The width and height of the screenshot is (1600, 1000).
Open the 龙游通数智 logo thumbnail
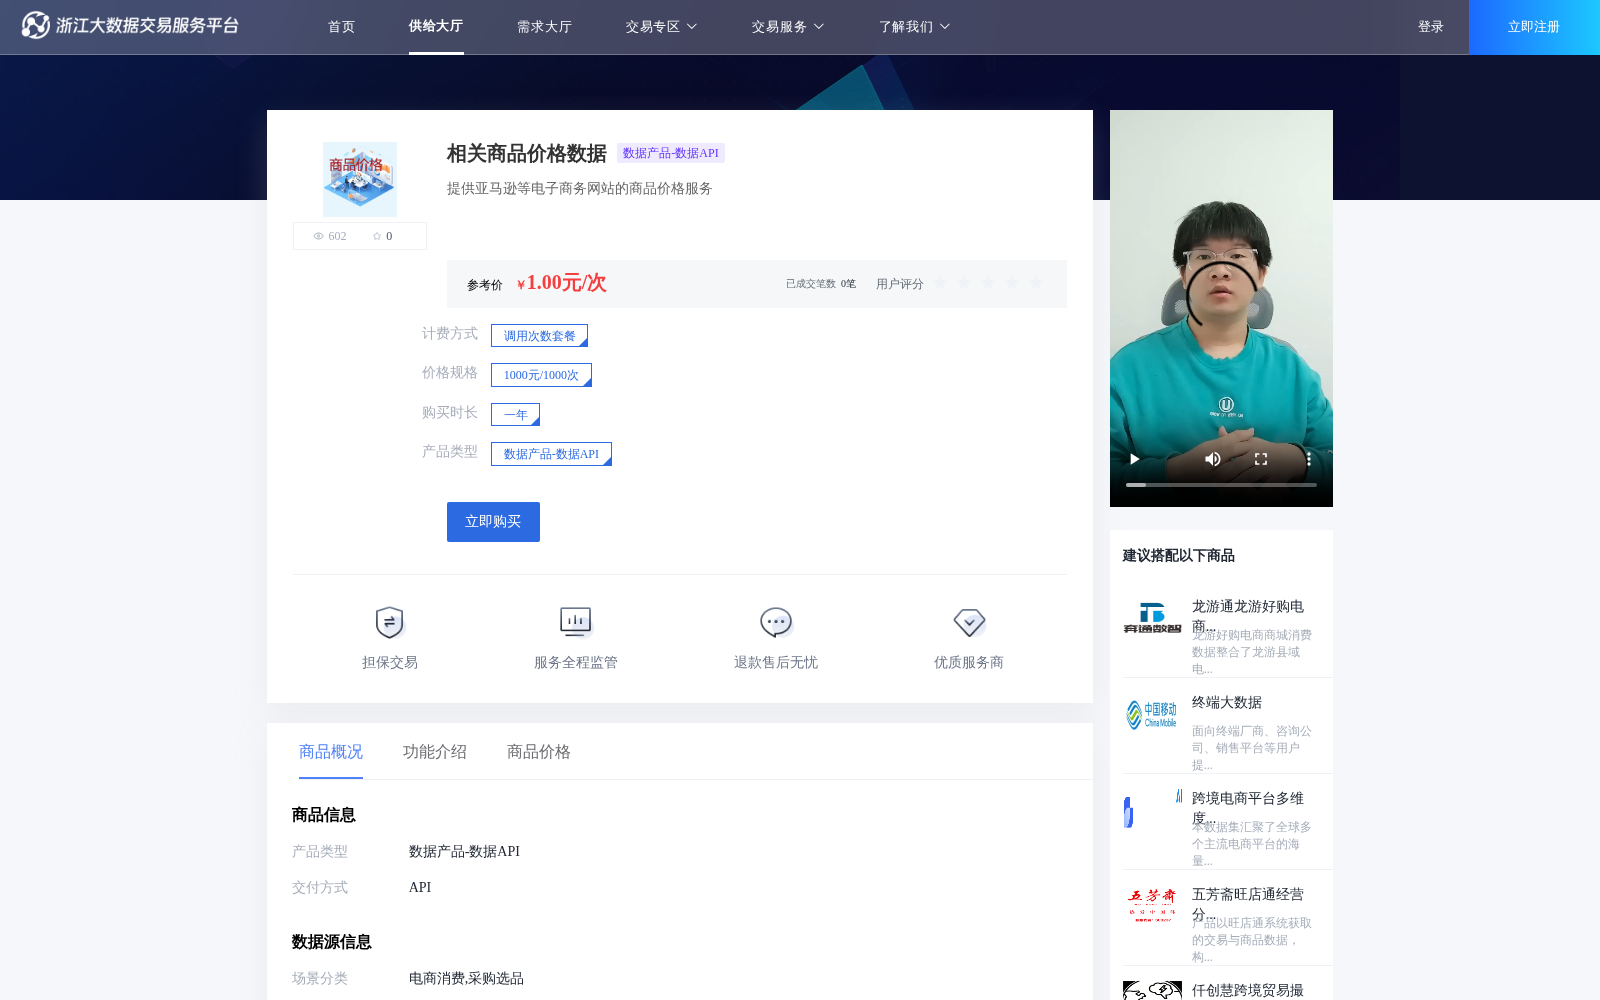click(x=1152, y=618)
